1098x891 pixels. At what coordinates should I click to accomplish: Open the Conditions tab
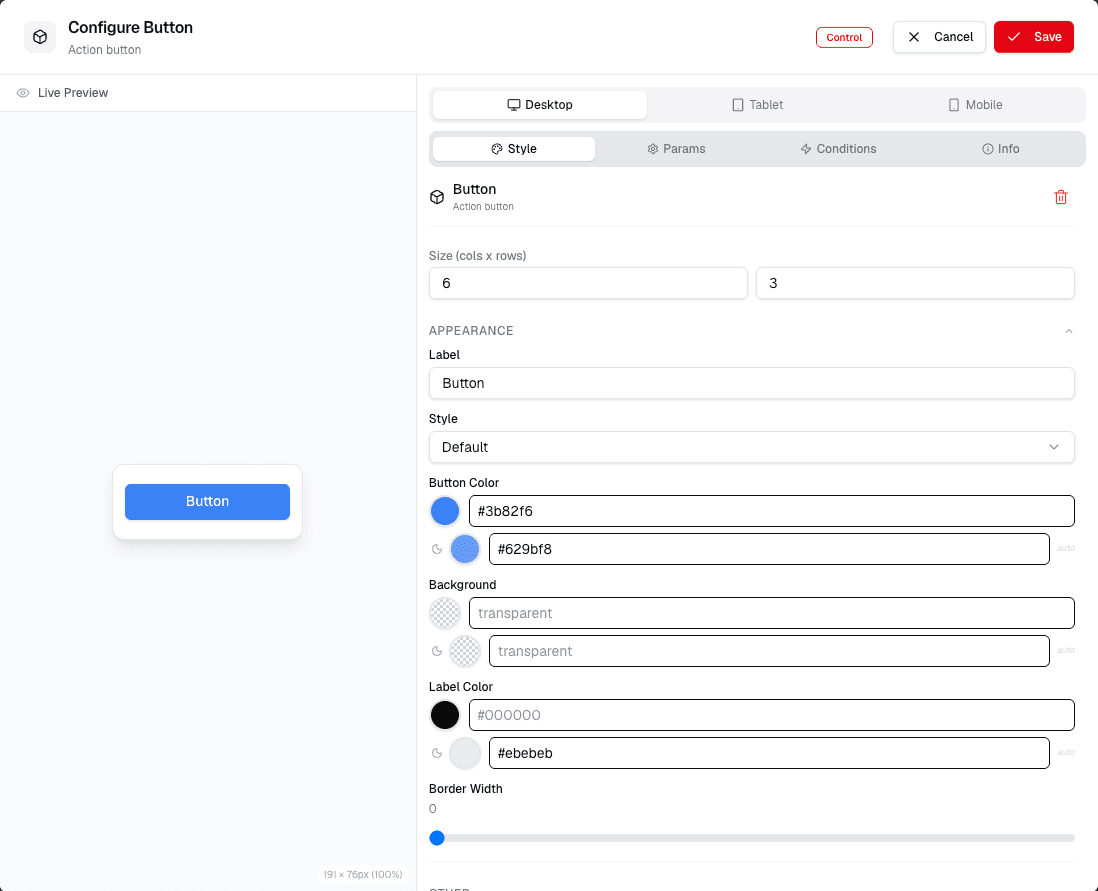(x=838, y=149)
